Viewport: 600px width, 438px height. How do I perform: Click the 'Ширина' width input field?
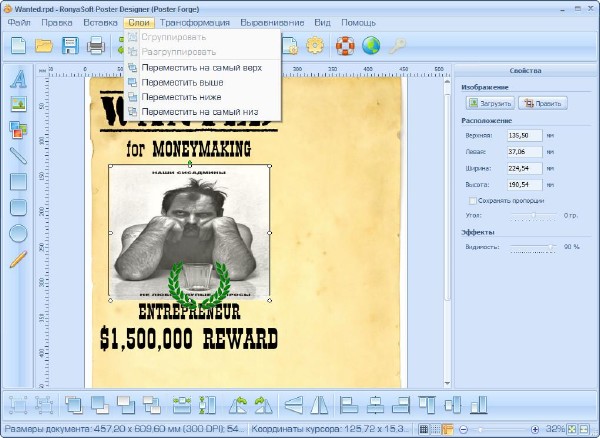point(524,168)
